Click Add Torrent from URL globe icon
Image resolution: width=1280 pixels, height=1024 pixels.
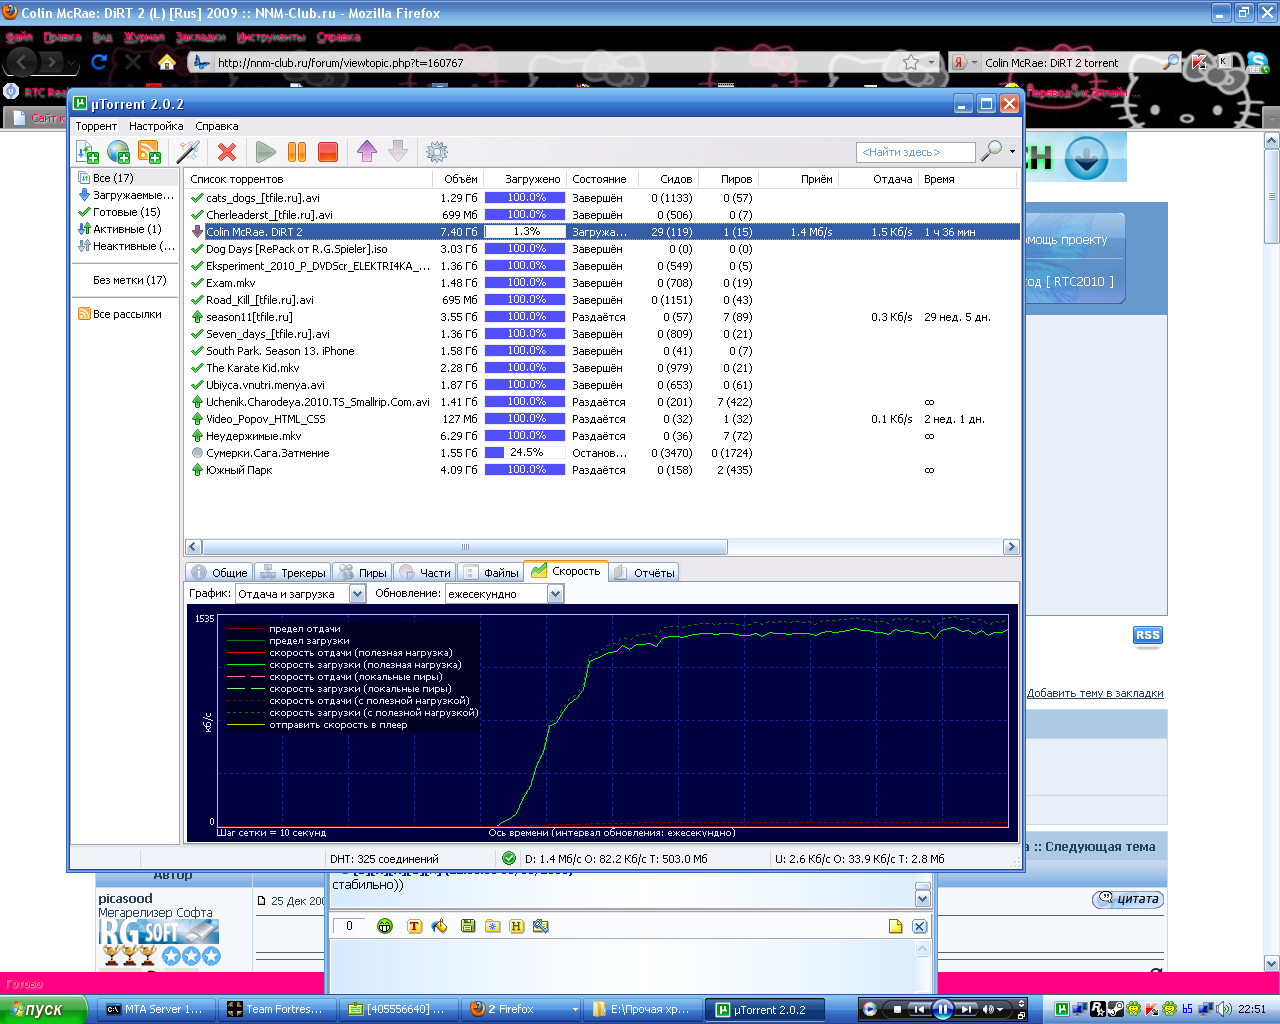pos(119,152)
